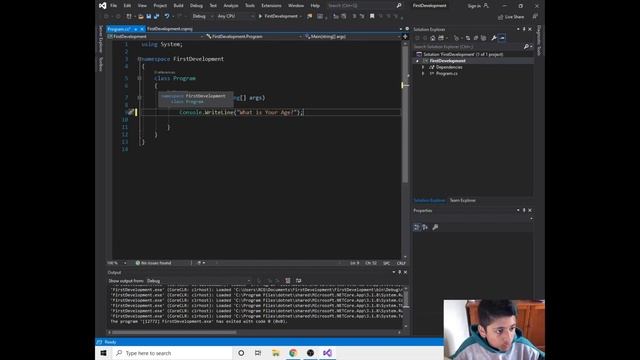Open the Edit menu
The width and height of the screenshot is (640, 360).
[127, 6]
